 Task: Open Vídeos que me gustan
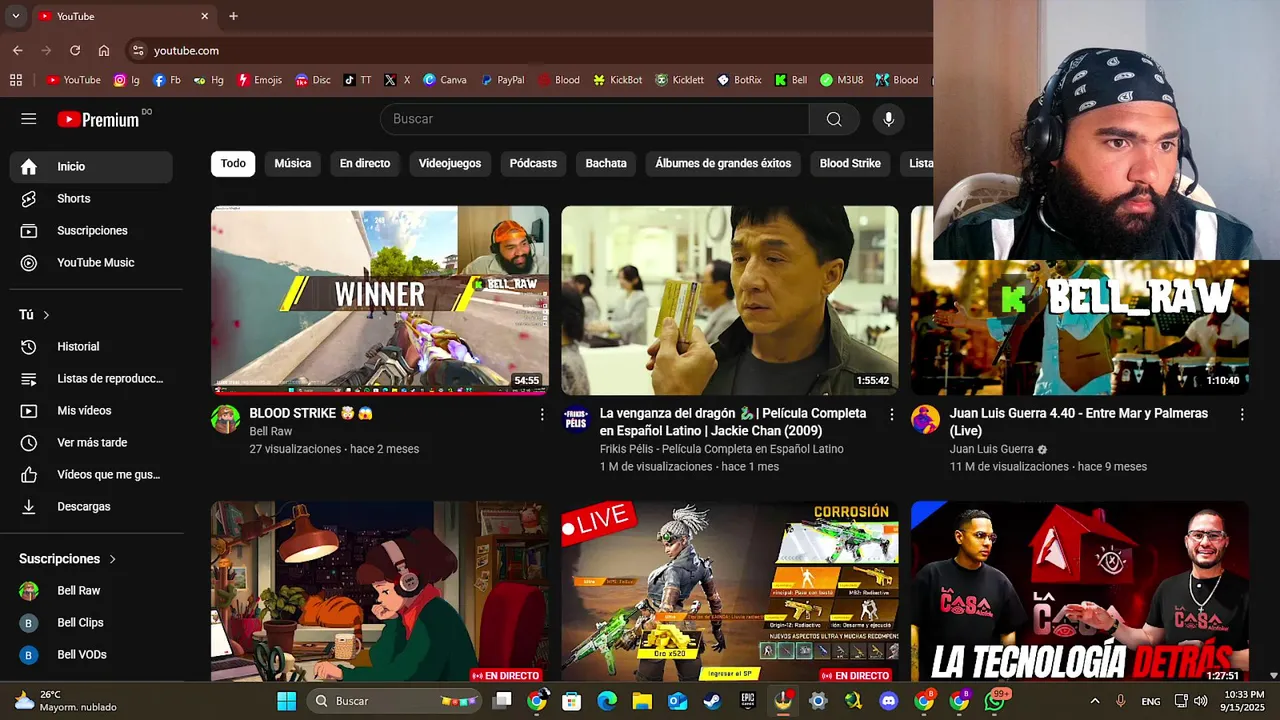pos(91,475)
